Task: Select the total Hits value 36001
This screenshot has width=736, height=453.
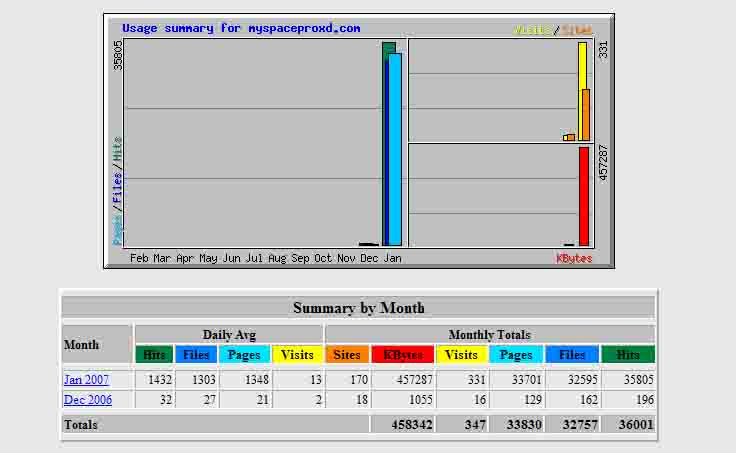Action: pyautogui.click(x=627, y=425)
